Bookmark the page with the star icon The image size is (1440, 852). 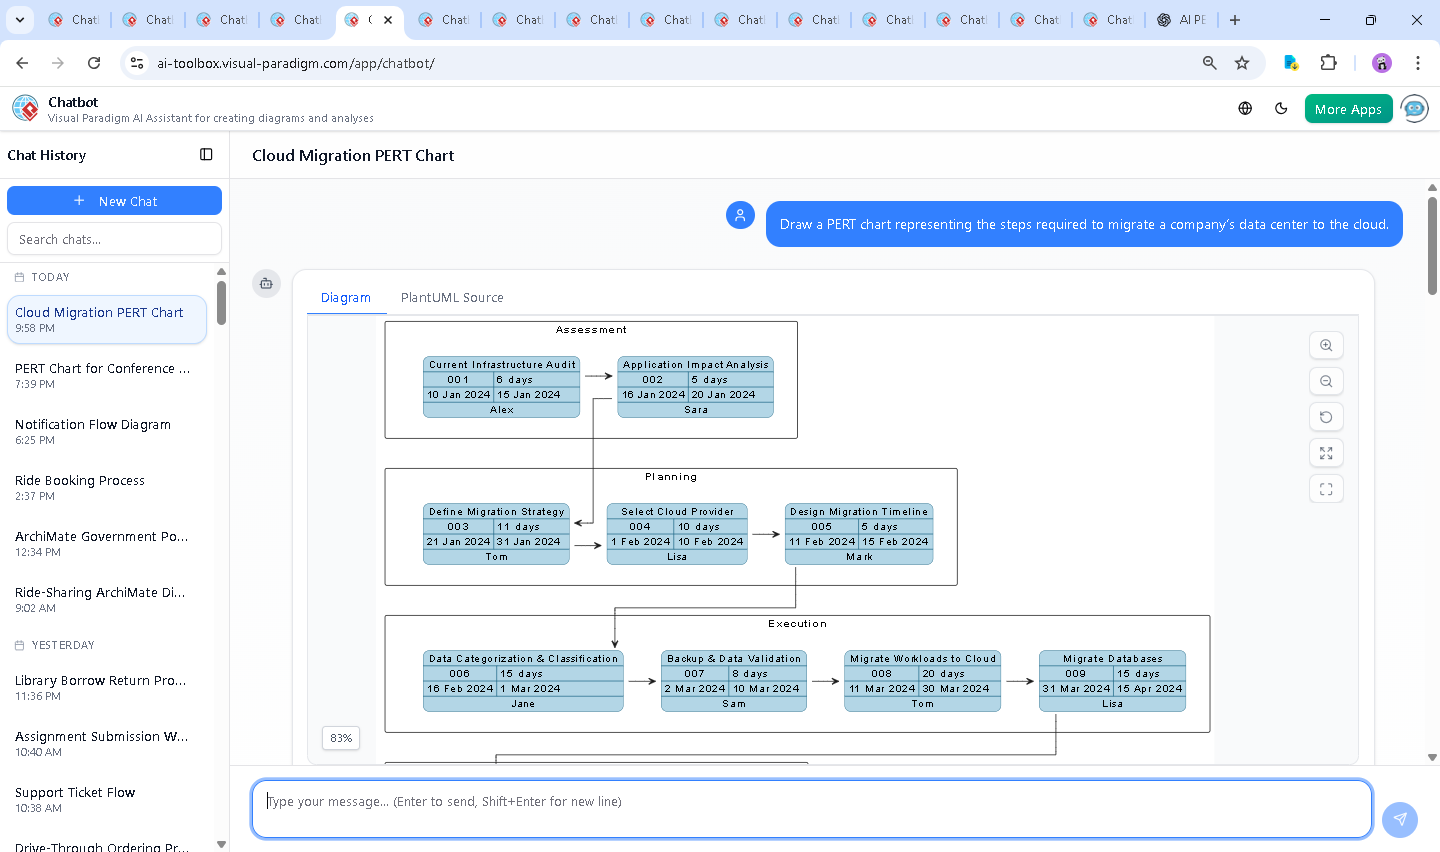[x=1242, y=62]
